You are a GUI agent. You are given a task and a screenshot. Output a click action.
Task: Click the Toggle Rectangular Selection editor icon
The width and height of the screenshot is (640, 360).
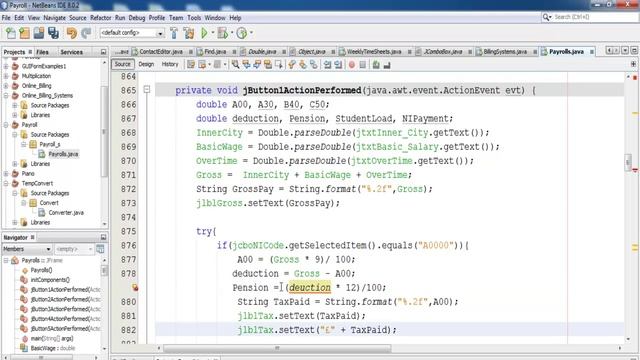(279, 64)
